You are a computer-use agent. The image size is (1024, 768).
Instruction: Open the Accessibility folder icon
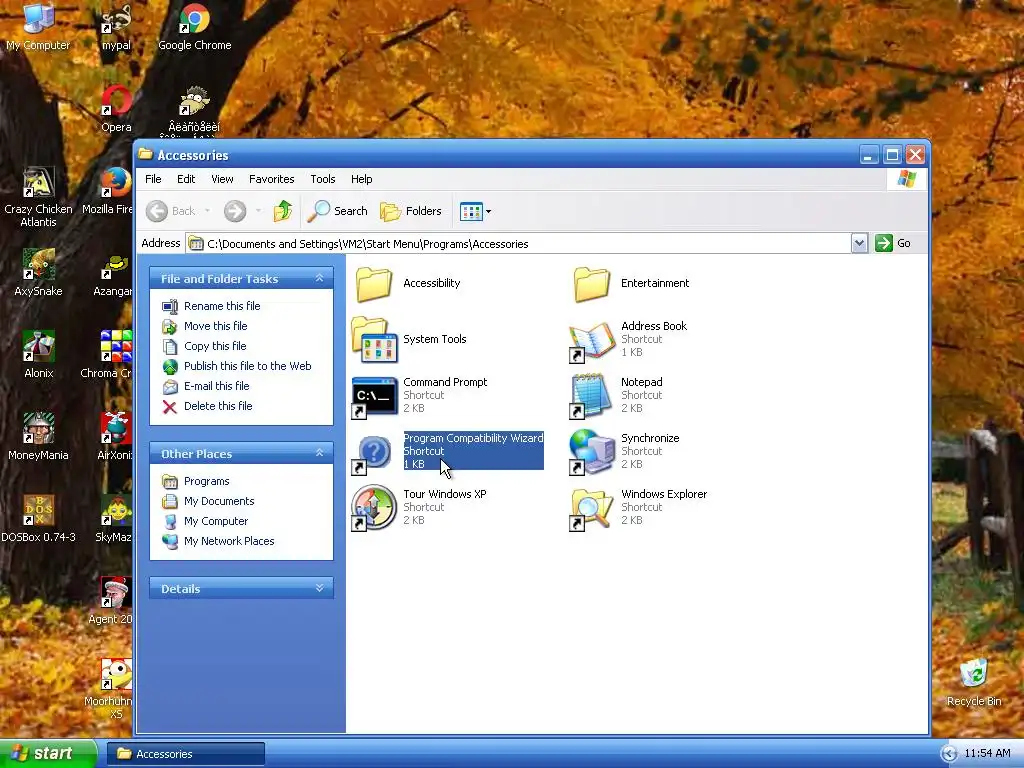pos(374,285)
